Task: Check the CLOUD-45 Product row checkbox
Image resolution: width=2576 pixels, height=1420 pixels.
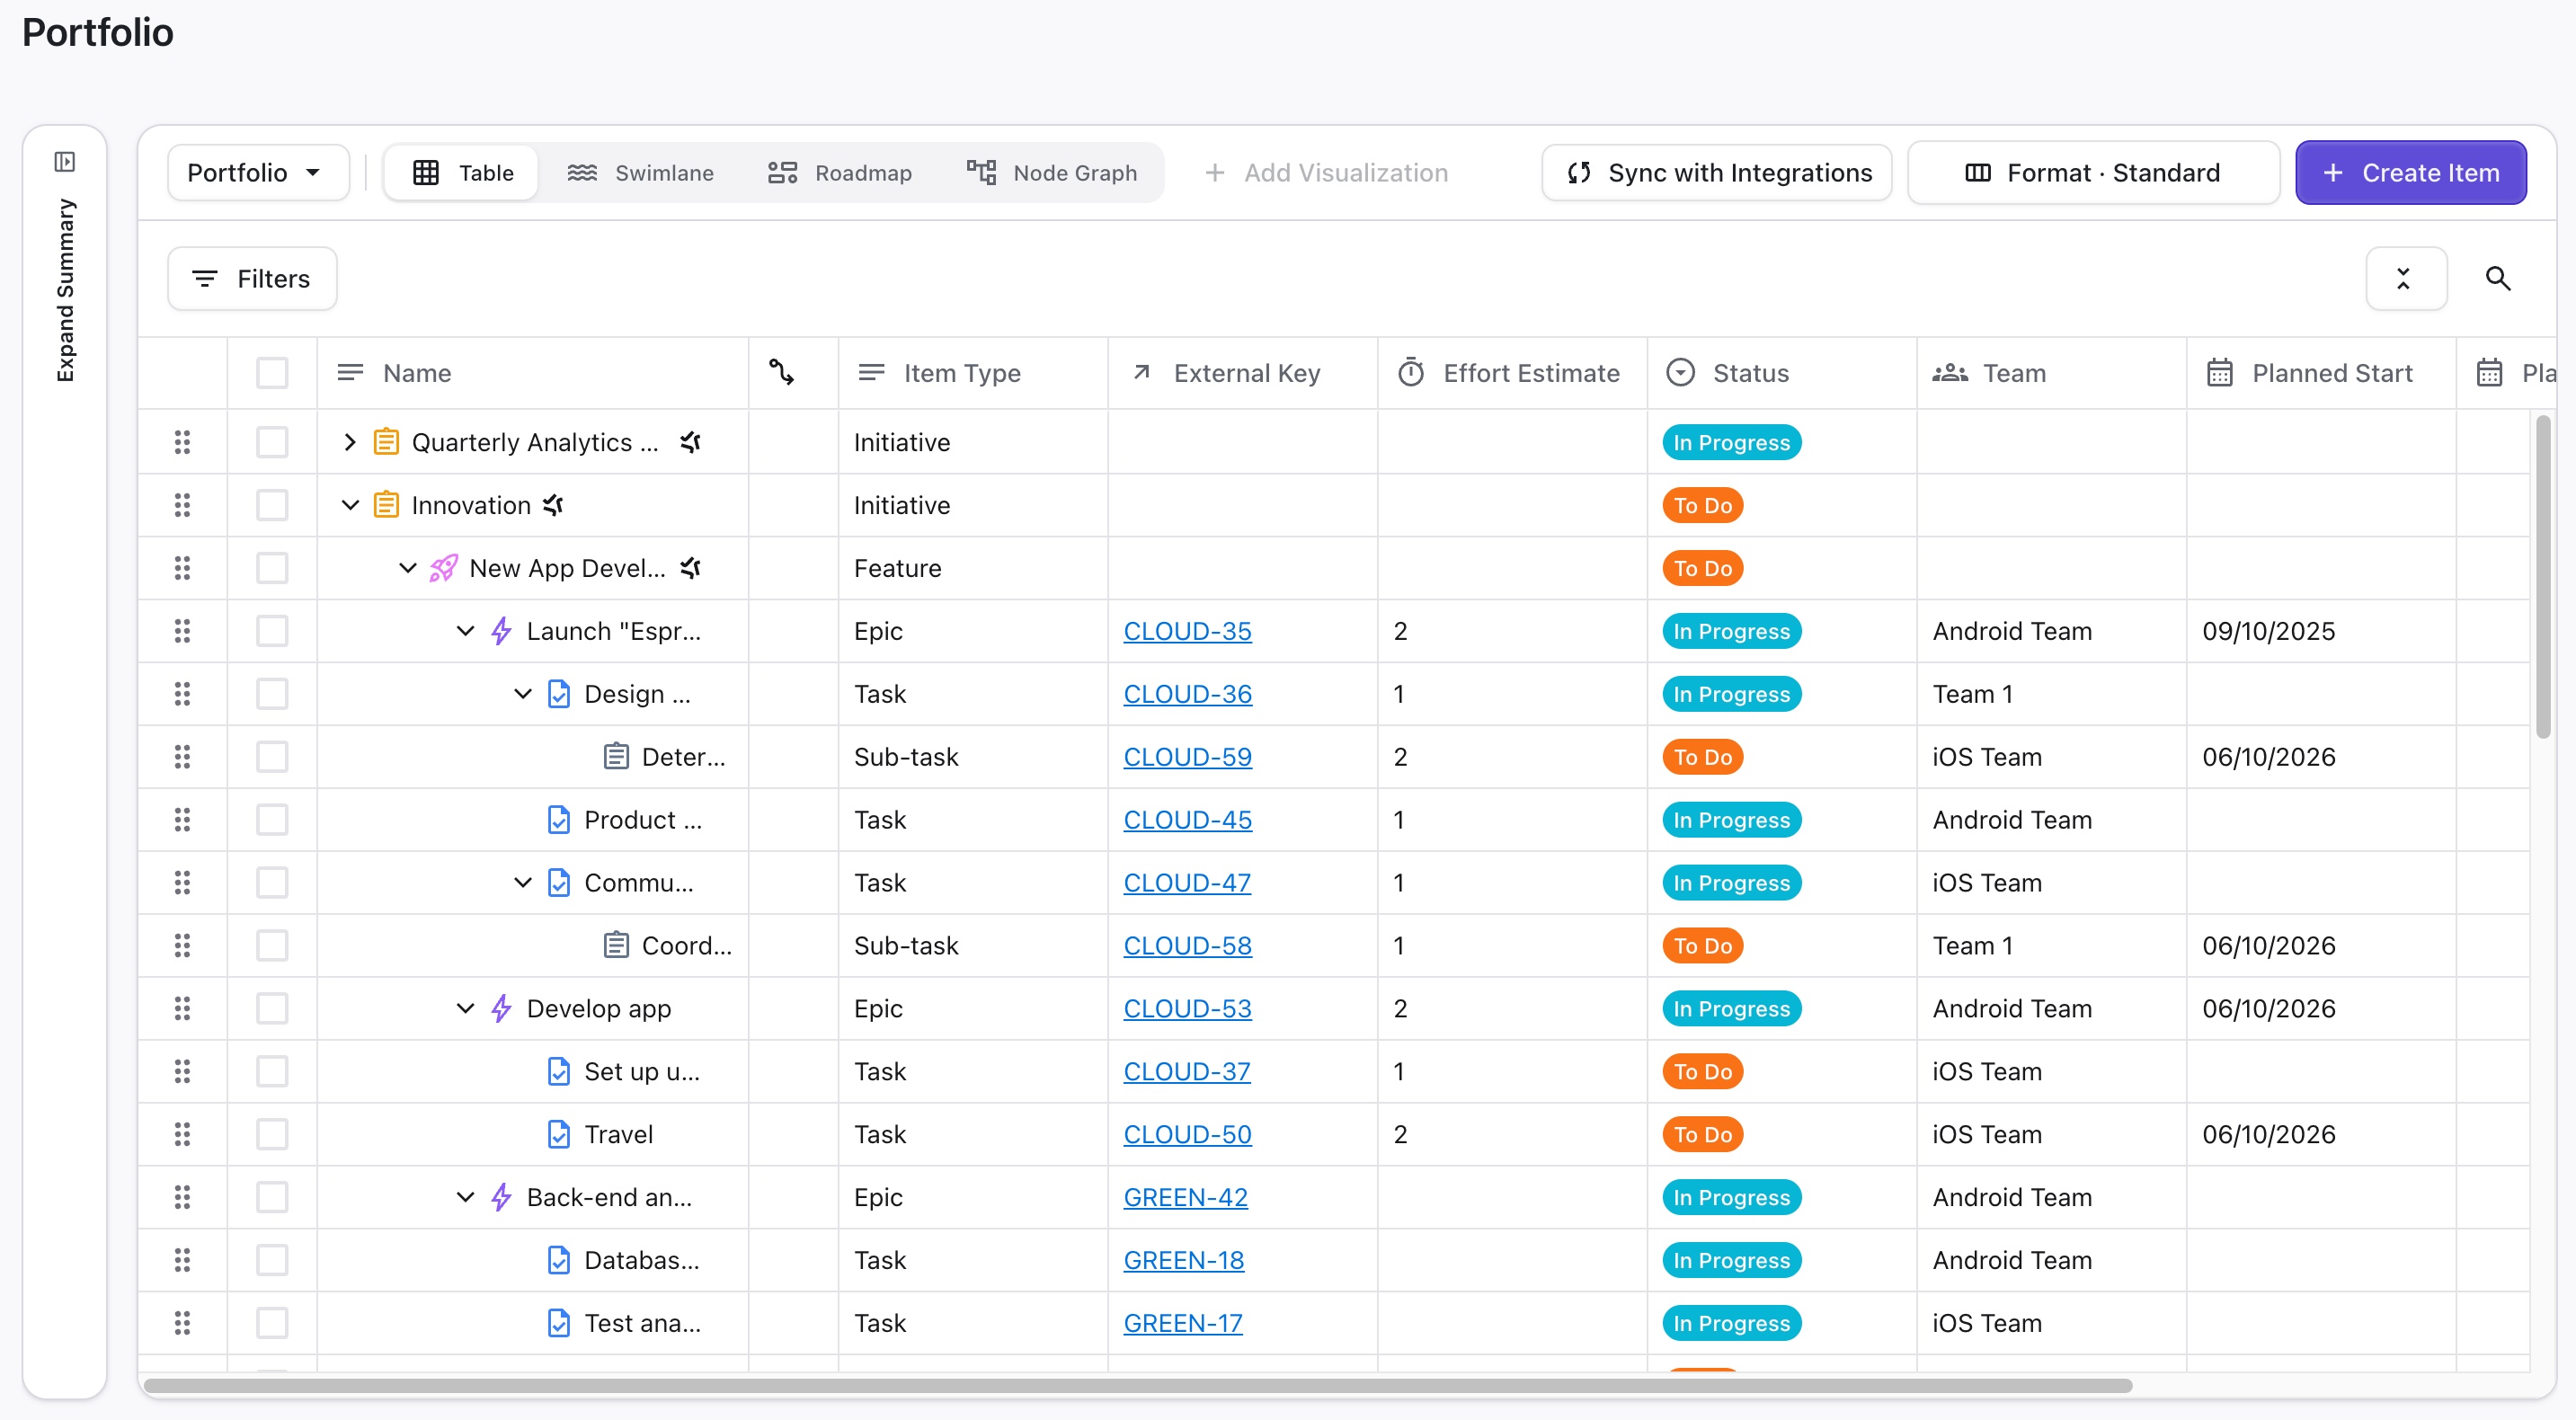Action: click(272, 820)
